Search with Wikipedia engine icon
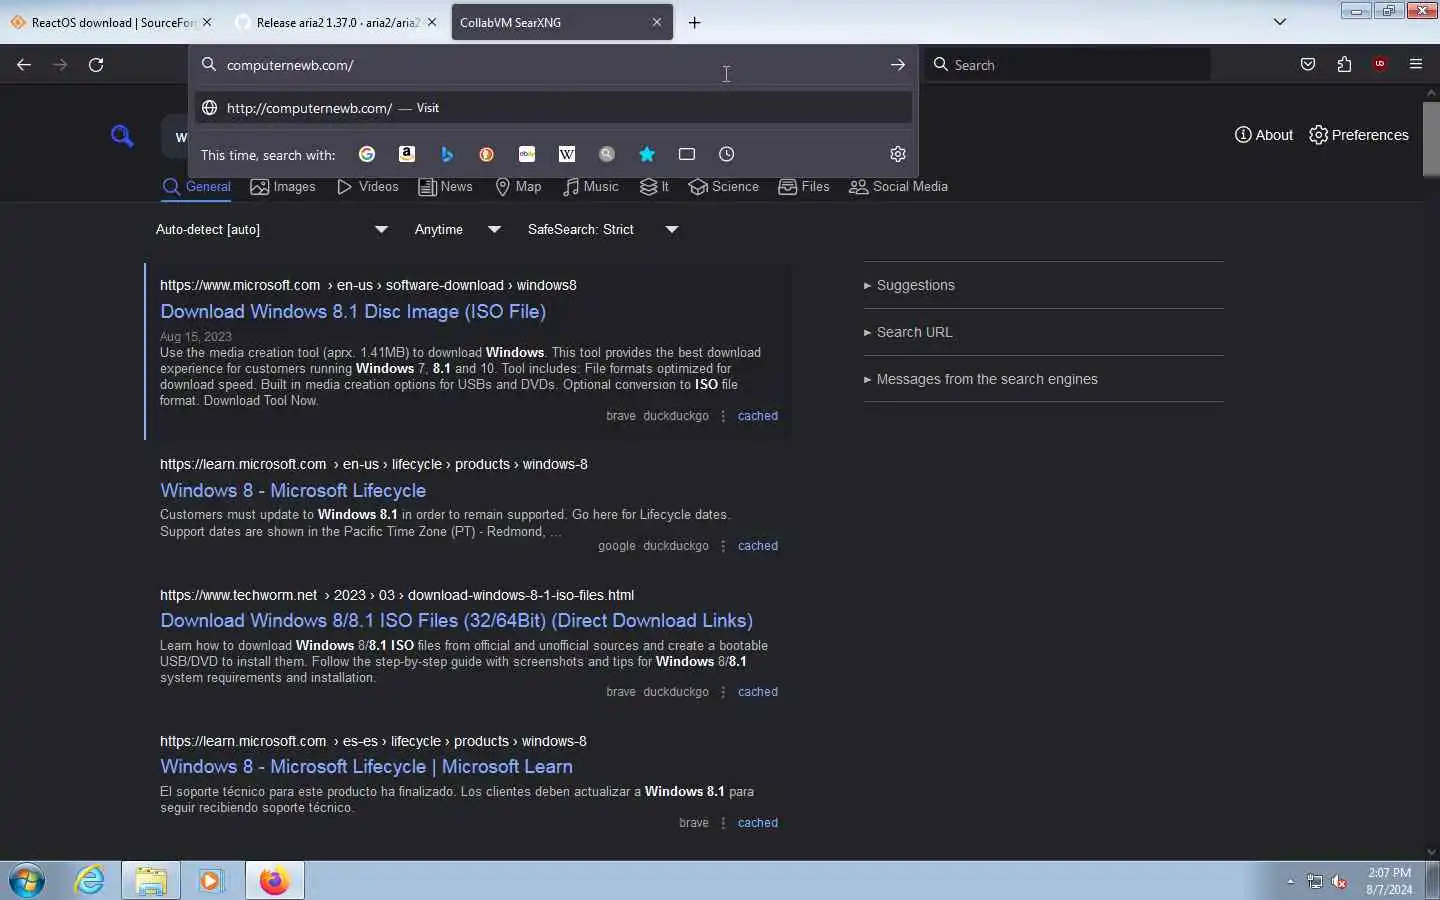Screen dimensions: 1440x900 [x=567, y=154]
